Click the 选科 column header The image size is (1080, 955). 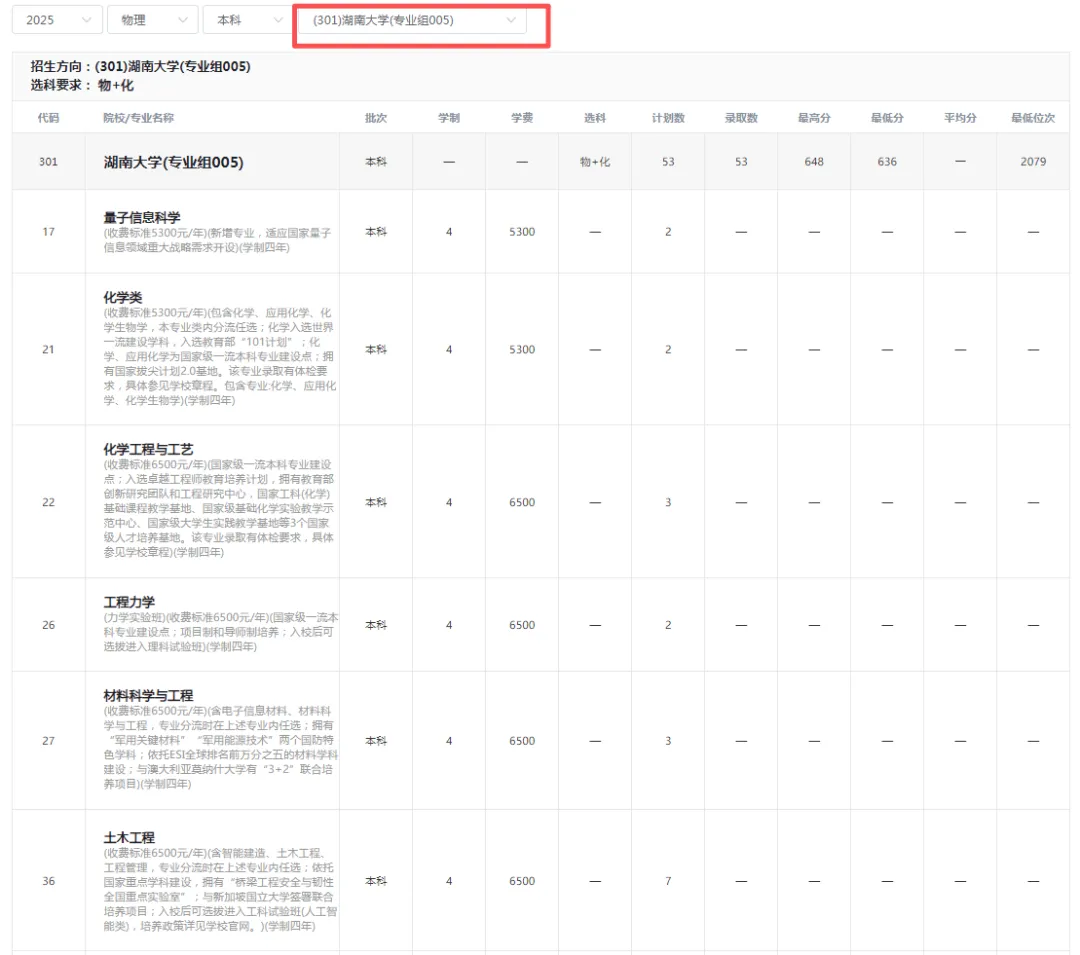595,118
